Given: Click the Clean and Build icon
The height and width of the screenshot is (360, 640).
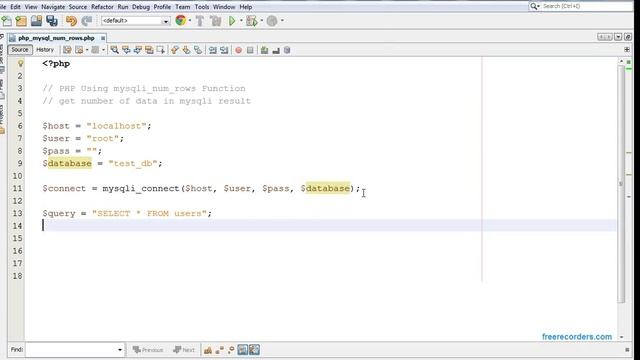Looking at the screenshot, I should (216, 21).
